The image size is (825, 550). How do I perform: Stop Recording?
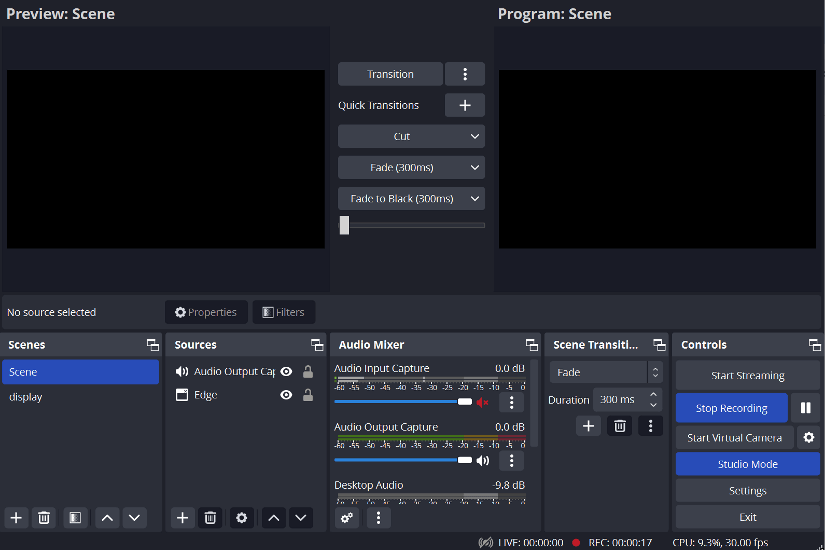[731, 408]
